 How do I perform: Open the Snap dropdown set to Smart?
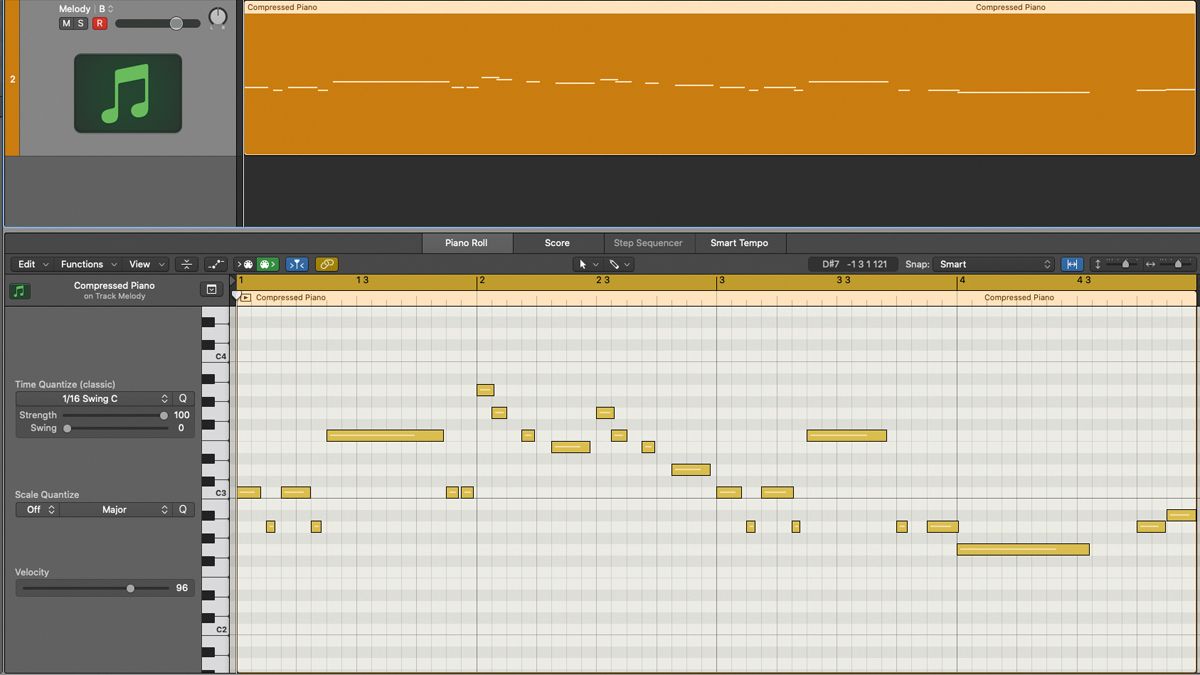993,263
